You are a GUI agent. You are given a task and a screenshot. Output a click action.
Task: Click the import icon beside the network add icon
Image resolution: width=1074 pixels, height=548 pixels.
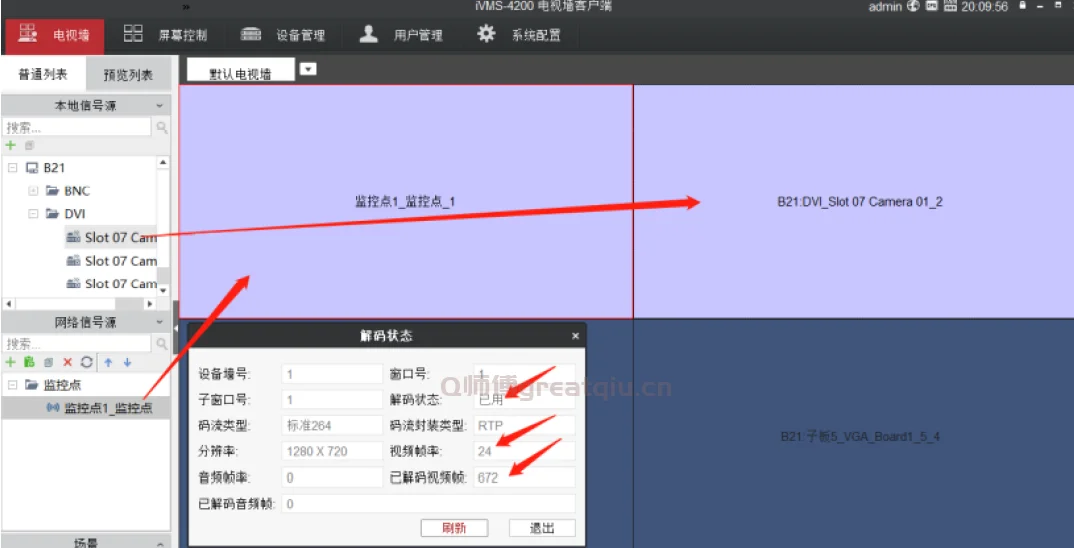(x=29, y=362)
